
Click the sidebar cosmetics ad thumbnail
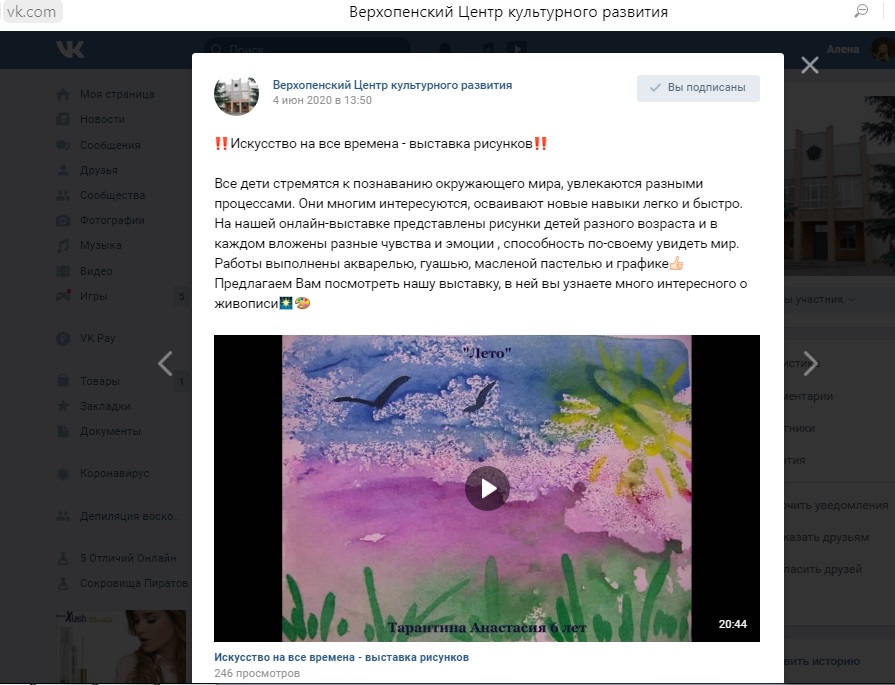pyautogui.click(x=121, y=646)
